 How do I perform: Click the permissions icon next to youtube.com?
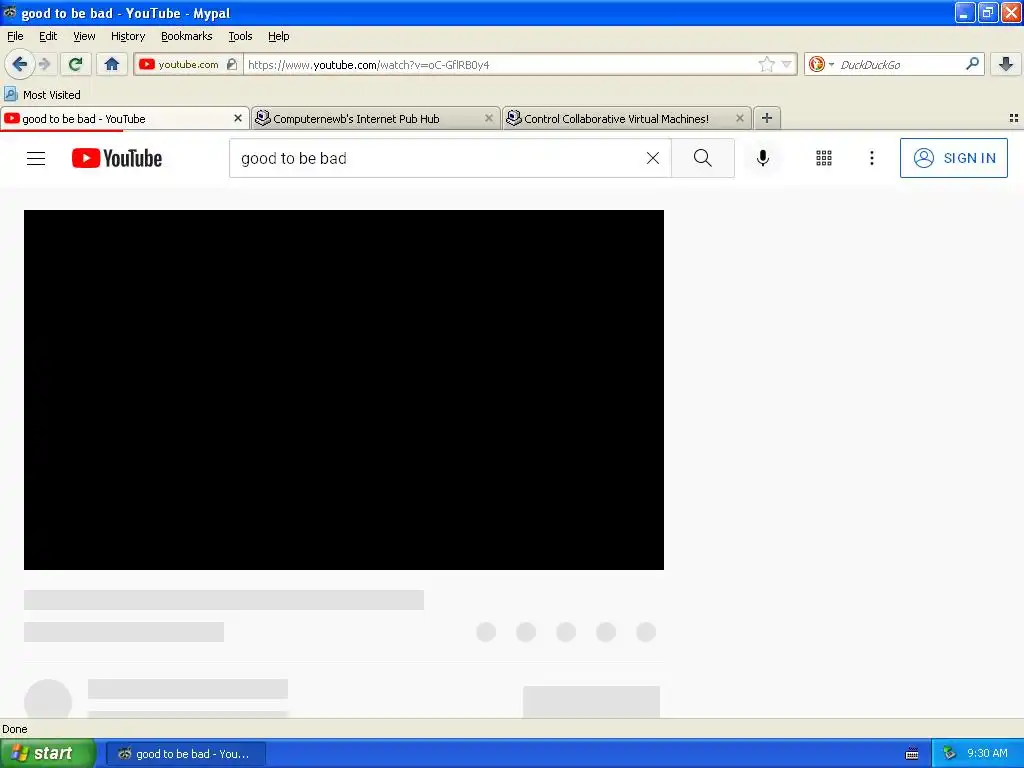pyautogui.click(x=232, y=64)
